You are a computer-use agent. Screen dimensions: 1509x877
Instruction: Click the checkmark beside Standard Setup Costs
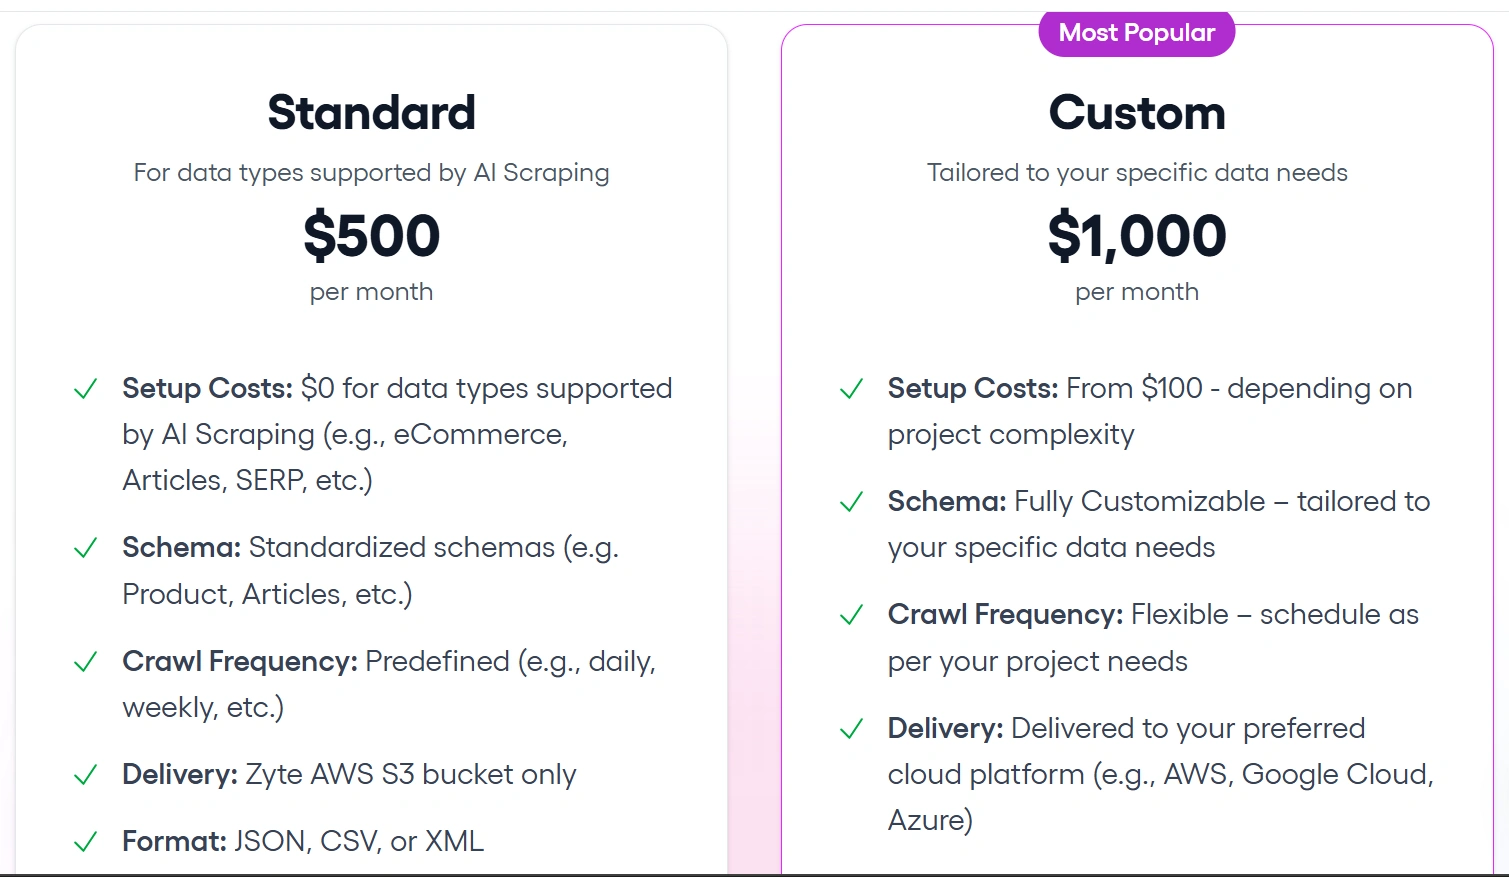tap(86, 389)
